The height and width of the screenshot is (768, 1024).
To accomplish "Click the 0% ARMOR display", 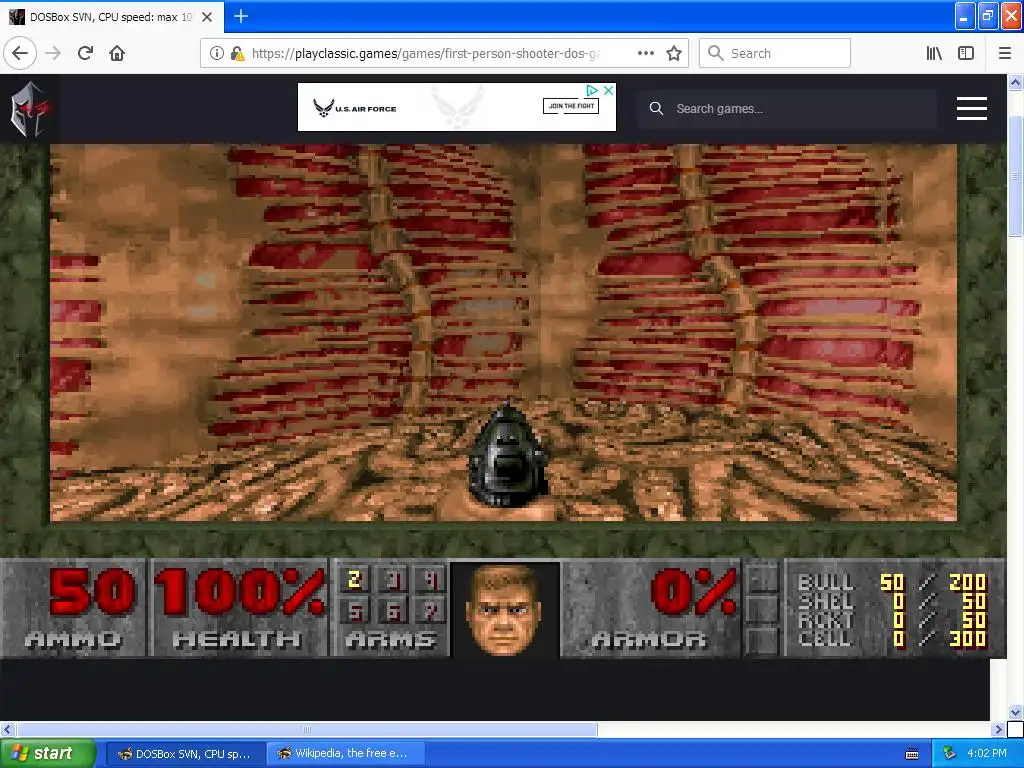I will pos(692,593).
